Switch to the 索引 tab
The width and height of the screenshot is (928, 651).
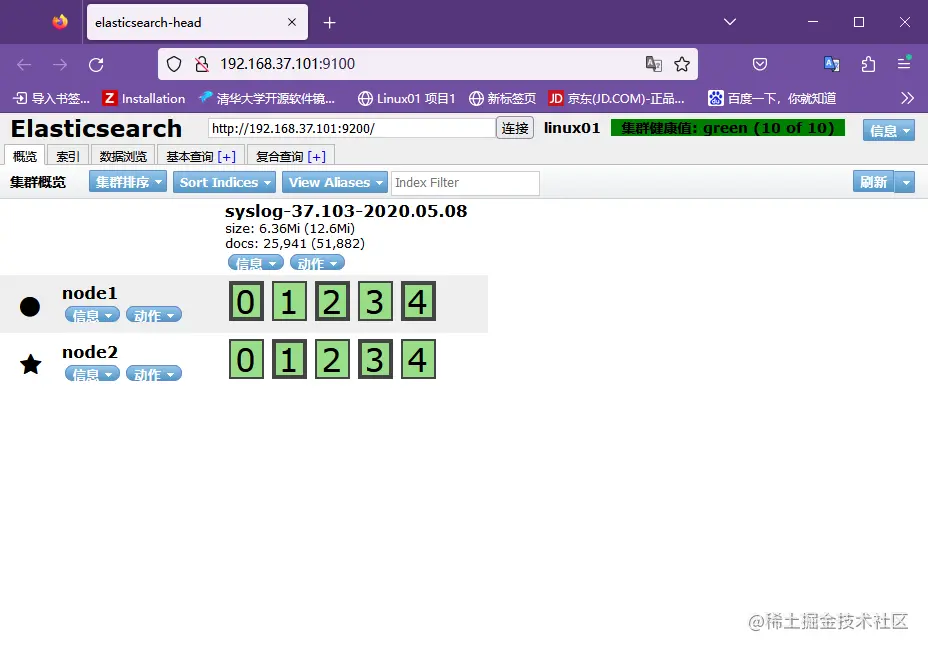68,156
